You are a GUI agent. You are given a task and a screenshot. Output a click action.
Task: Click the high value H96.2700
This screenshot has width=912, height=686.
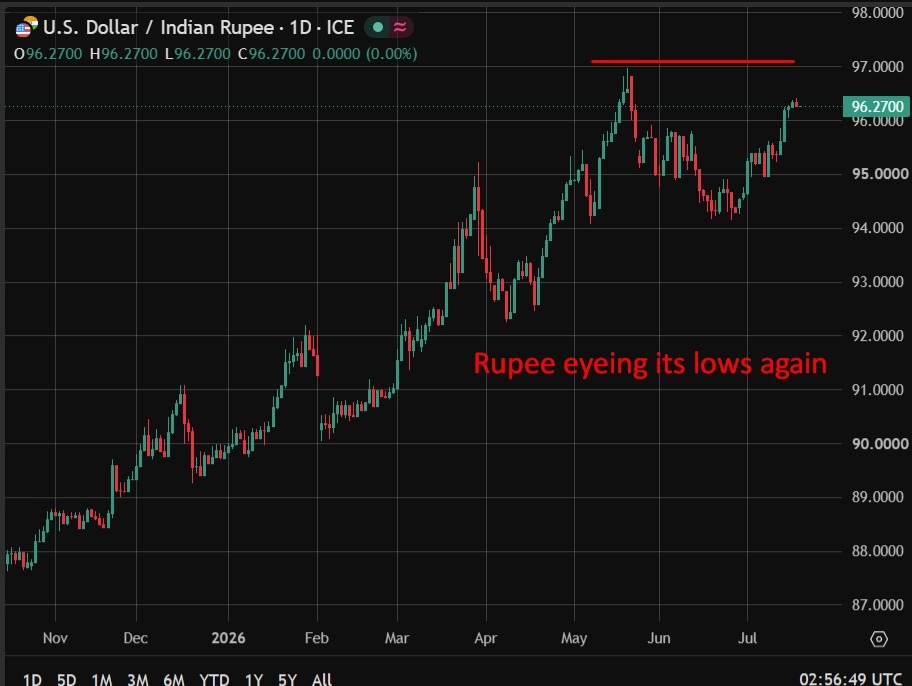(123, 54)
